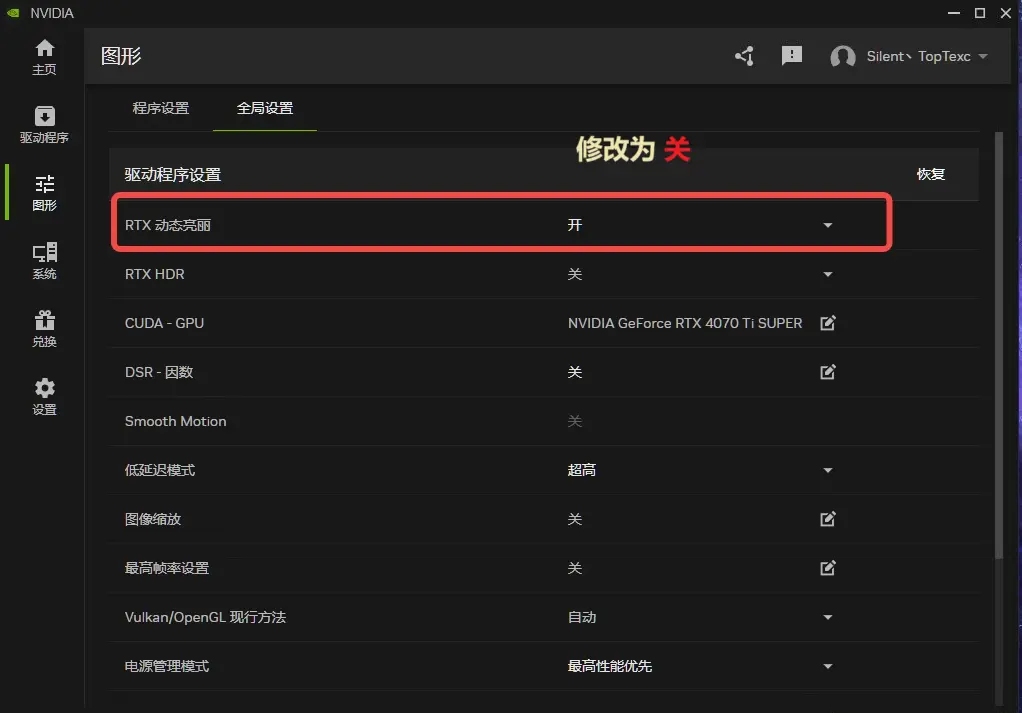Viewport: 1022px width, 713px height.
Task: Click the 驱动程序设置 section heading
Action: tap(173, 175)
